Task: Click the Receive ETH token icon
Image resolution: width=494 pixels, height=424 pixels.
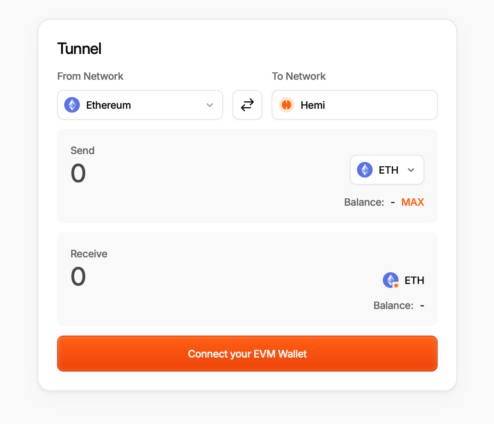Action: tap(391, 280)
